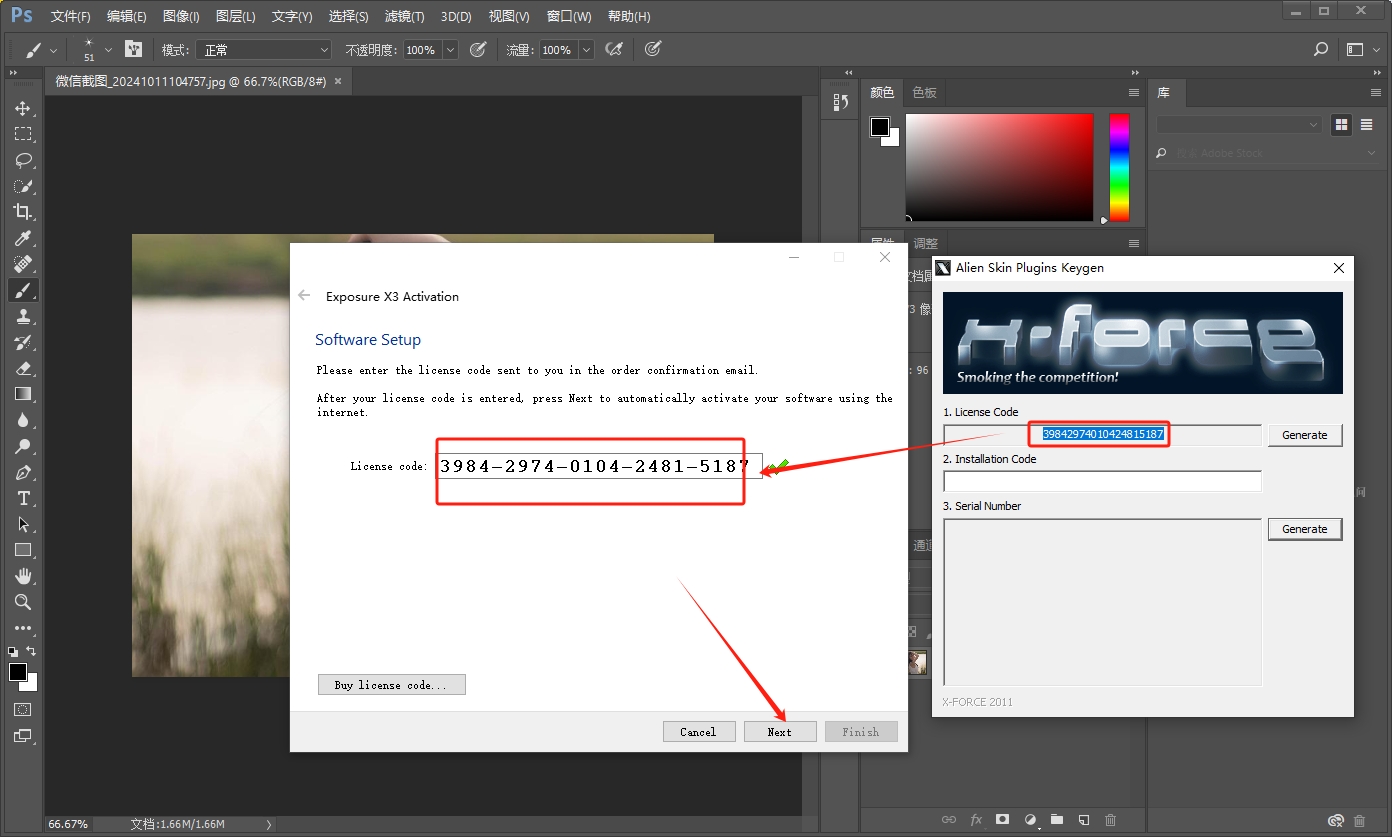Screen dimensions: 1392x837
Task: Open the 图像 menu
Action: (x=180, y=16)
